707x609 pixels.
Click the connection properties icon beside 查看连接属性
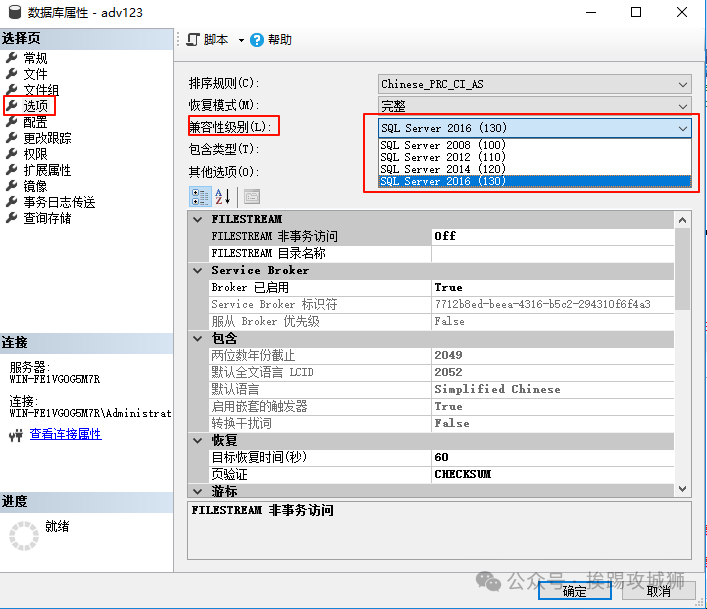[x=16, y=435]
